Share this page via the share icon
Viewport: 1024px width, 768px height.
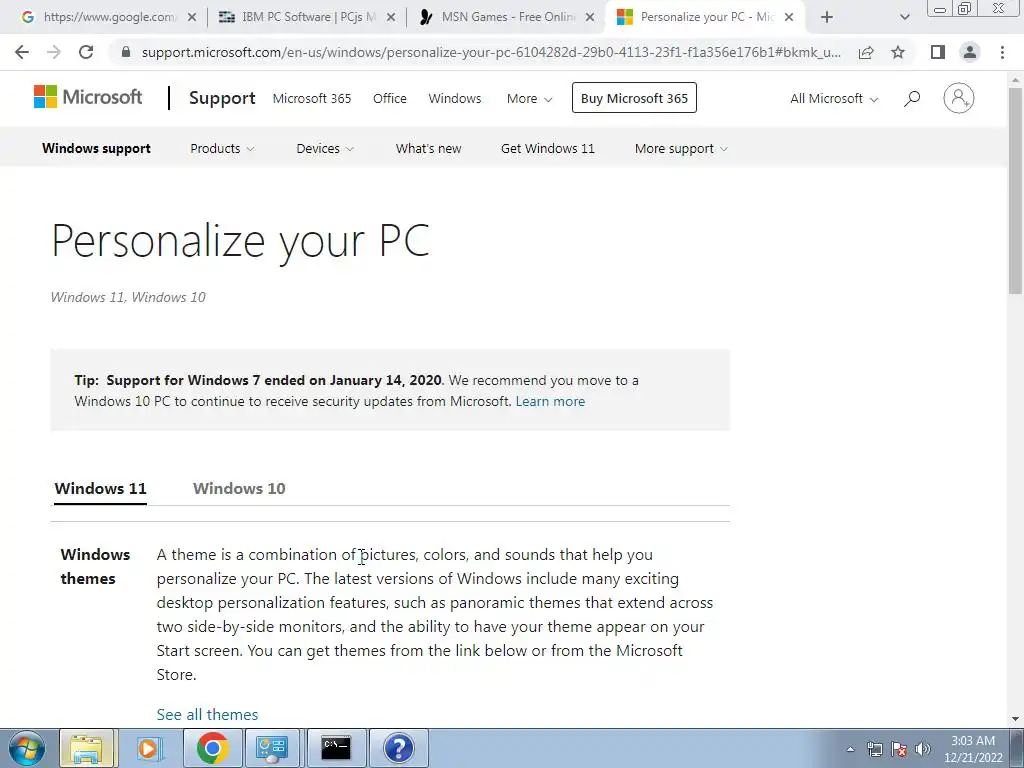(866, 52)
